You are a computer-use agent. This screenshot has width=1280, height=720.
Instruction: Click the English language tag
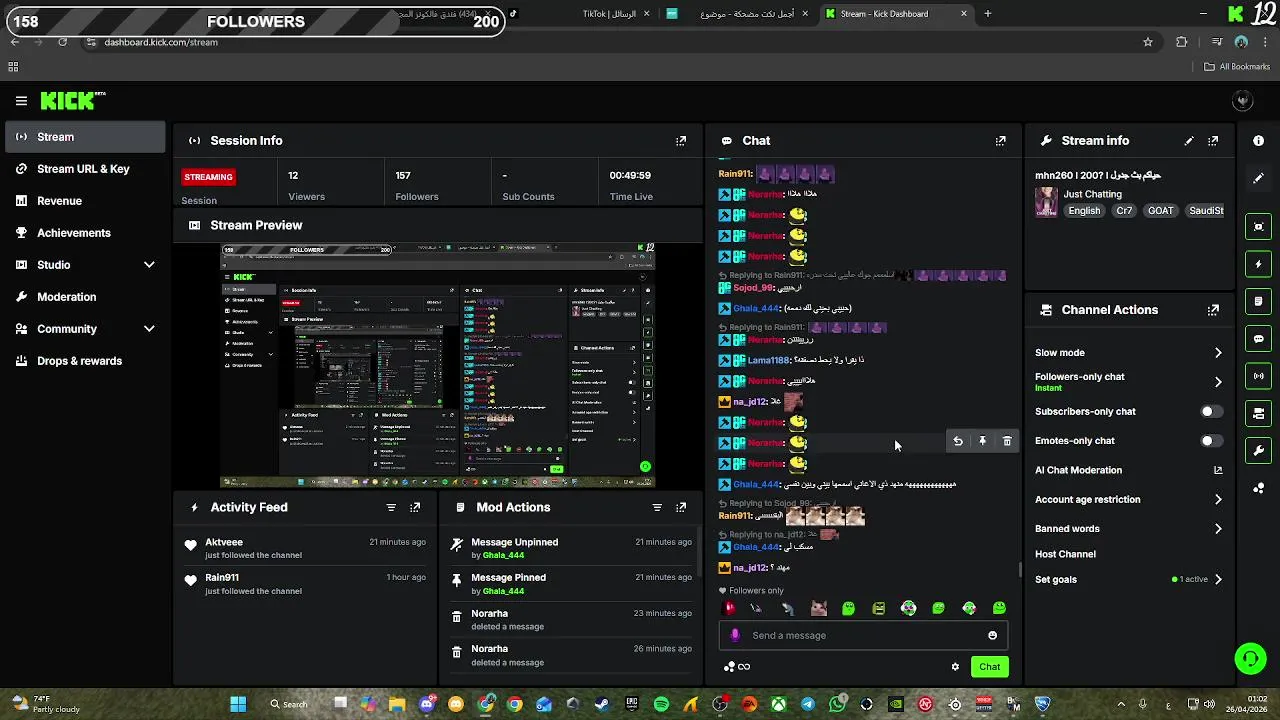coord(1084,211)
